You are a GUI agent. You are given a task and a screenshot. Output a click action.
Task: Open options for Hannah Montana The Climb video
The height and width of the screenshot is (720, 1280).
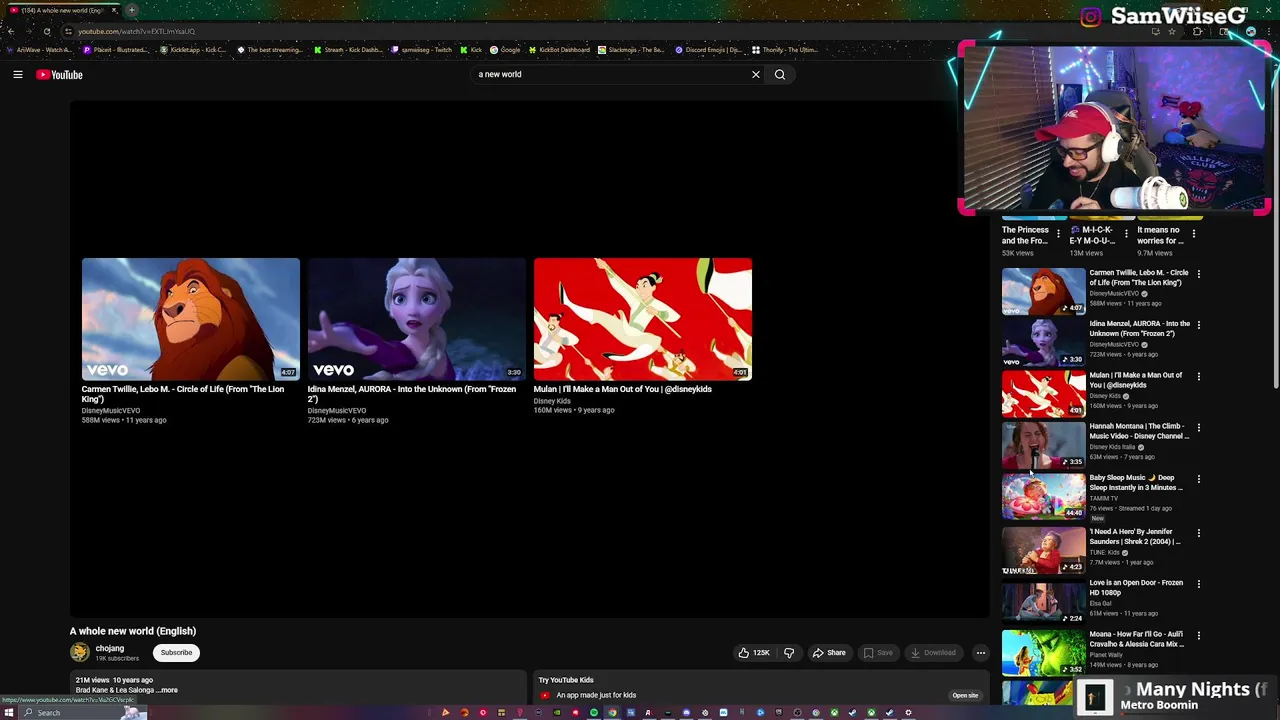[1199, 427]
